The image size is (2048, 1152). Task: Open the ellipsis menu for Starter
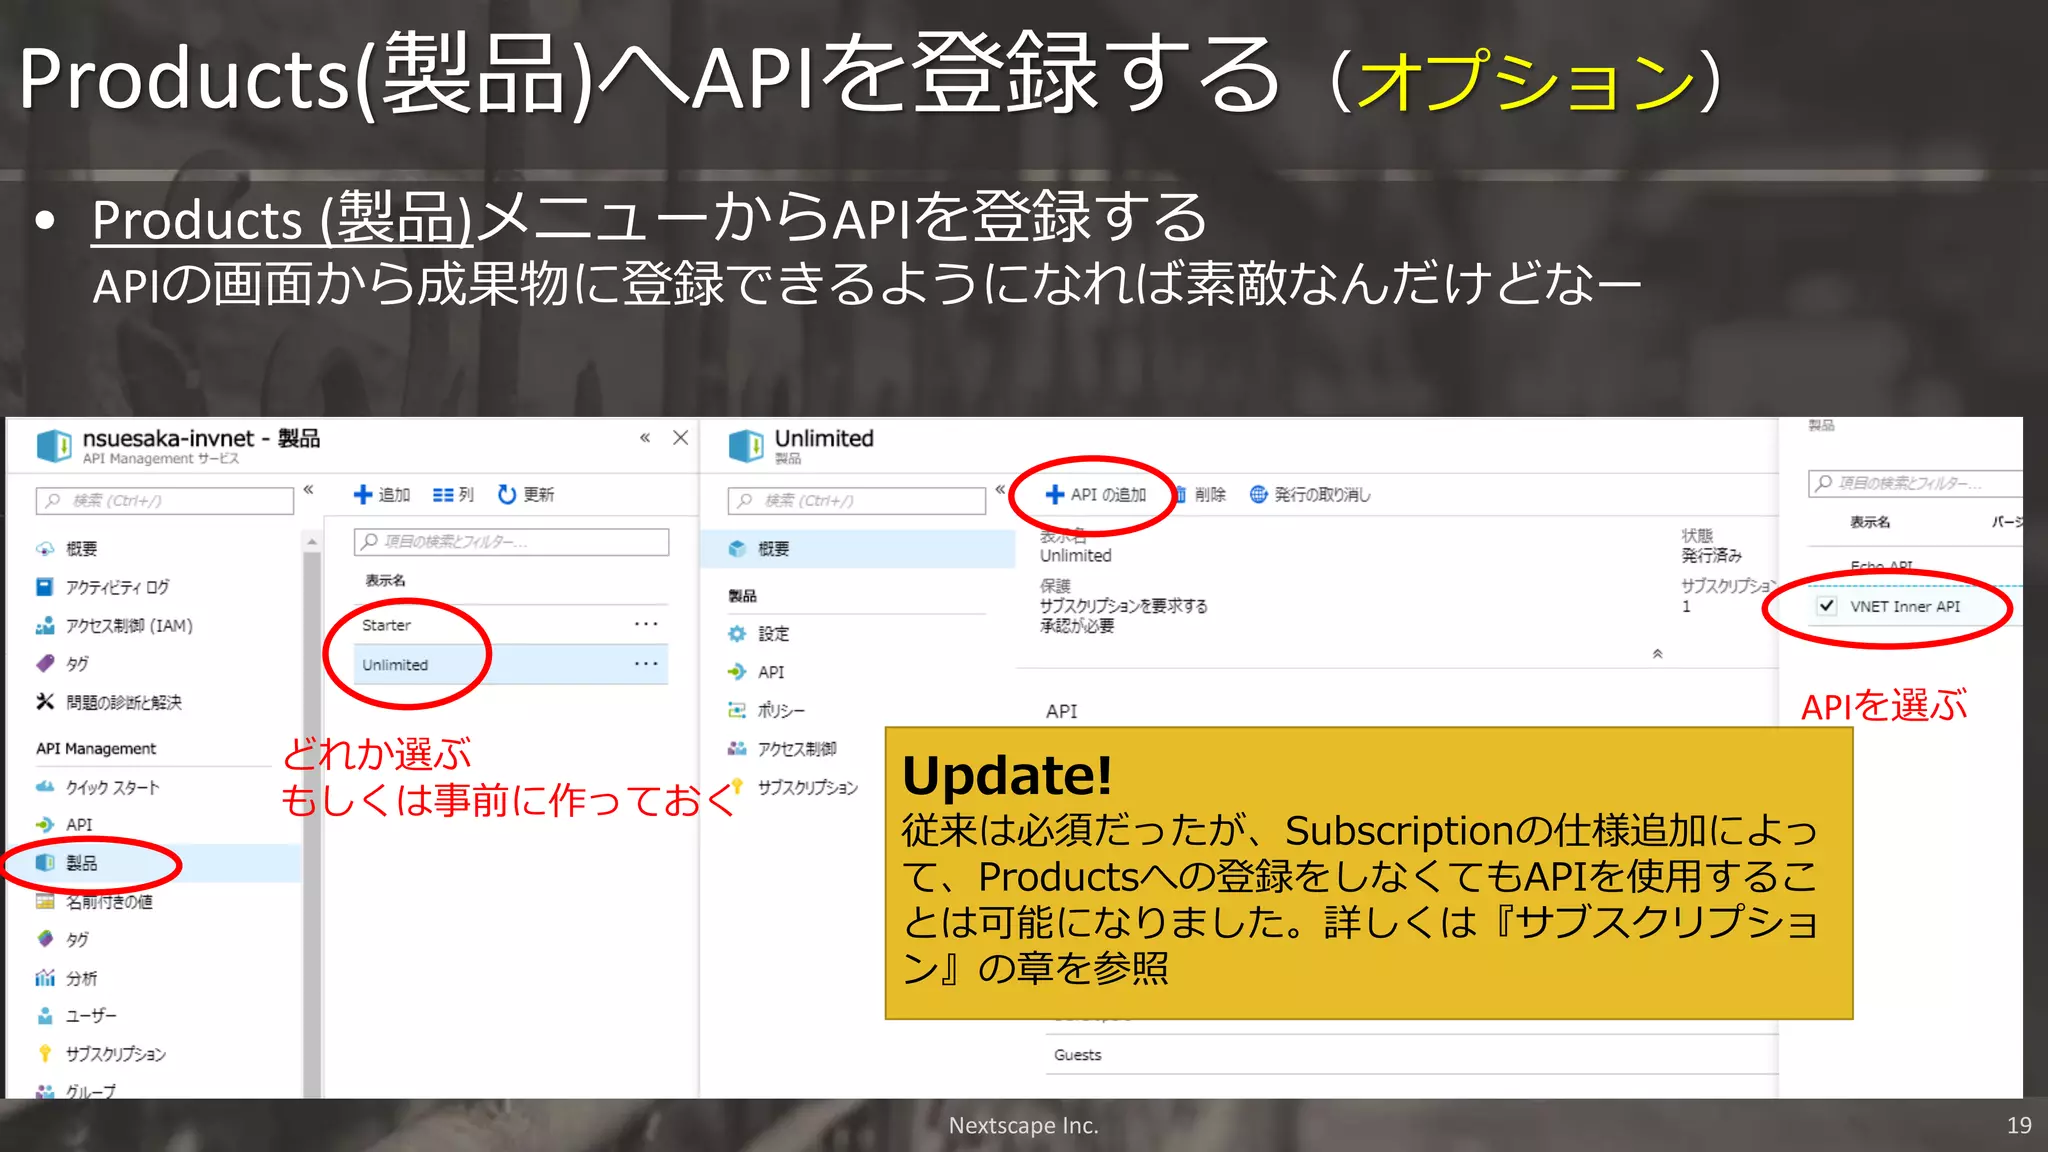(x=646, y=624)
